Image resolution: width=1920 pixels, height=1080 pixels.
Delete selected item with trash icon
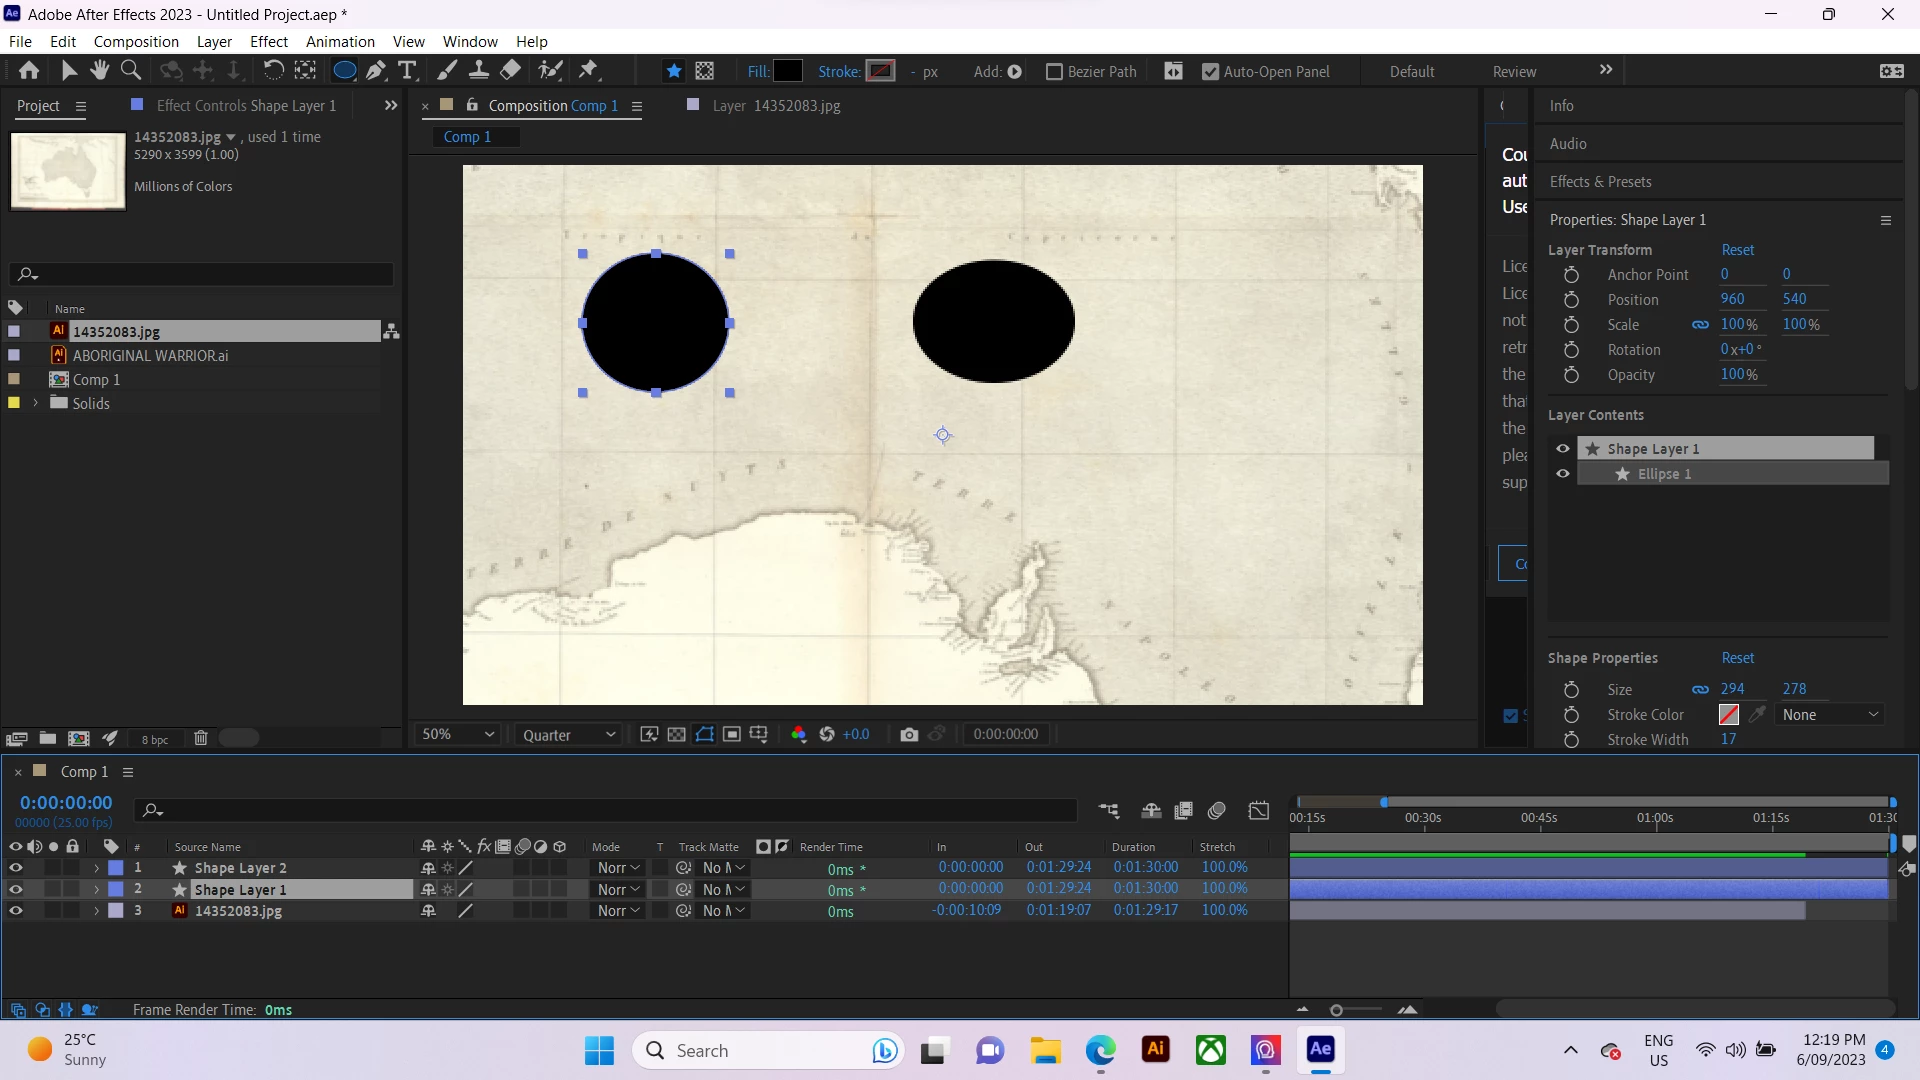(200, 739)
